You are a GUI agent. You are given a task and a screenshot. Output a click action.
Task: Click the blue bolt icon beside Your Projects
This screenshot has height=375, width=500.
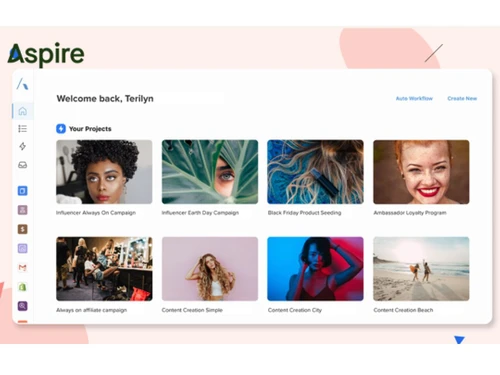pos(61,129)
